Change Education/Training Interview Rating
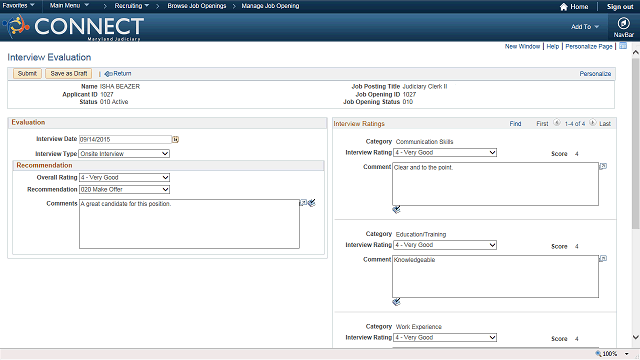 click(445, 245)
